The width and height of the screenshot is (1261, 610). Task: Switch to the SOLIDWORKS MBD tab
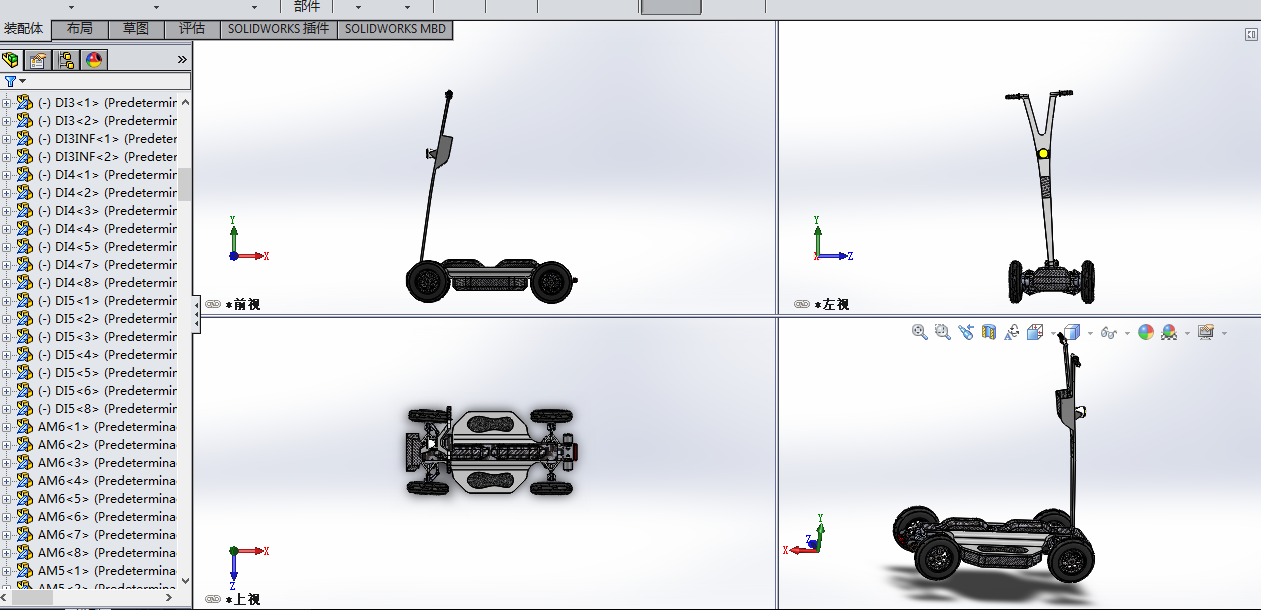click(x=395, y=29)
